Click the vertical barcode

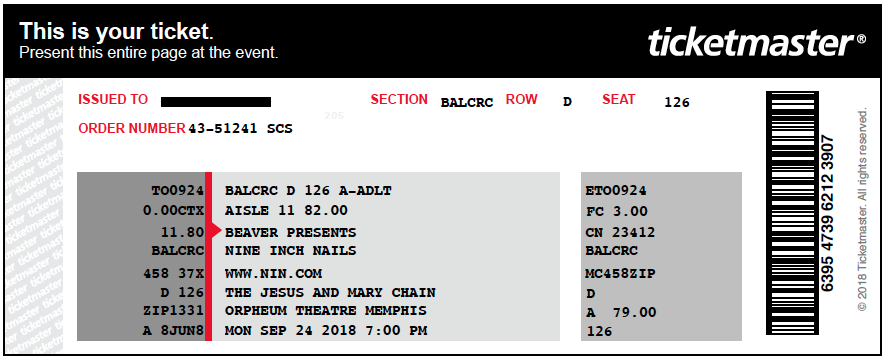pos(792,213)
